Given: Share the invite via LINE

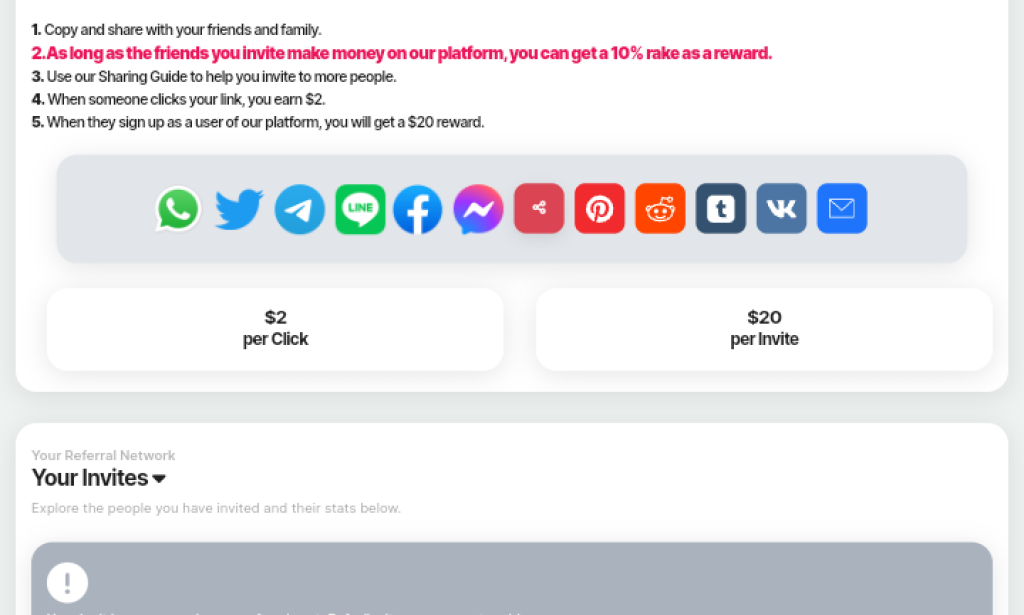Looking at the screenshot, I should (359, 209).
